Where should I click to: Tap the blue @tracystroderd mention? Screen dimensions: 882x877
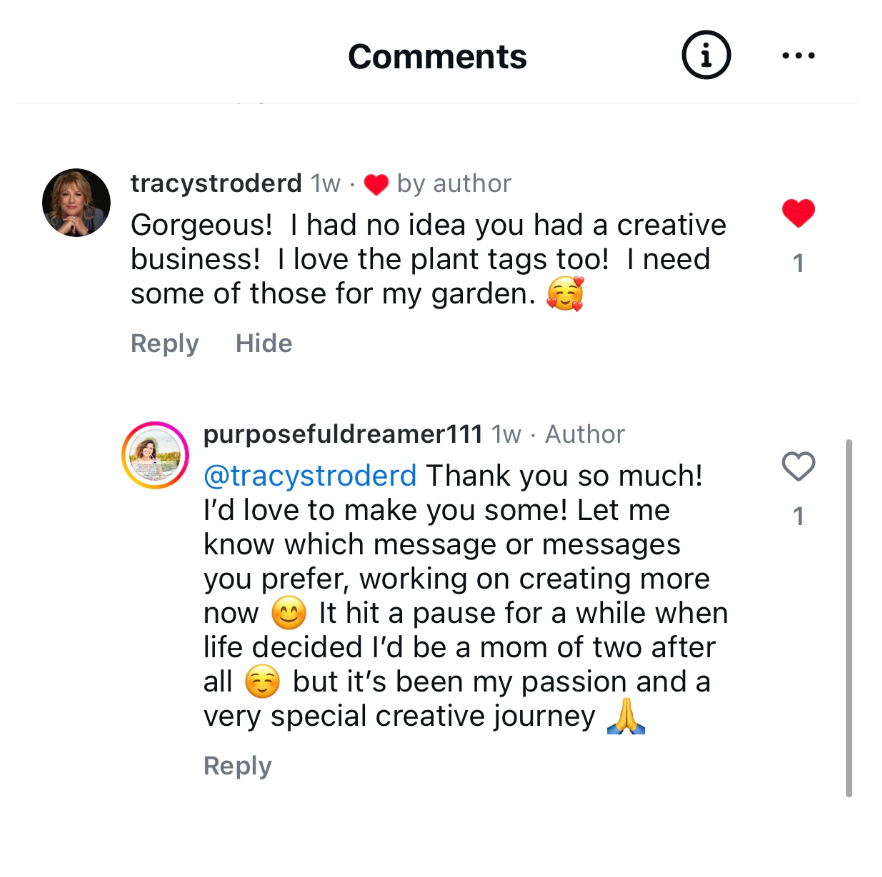310,476
